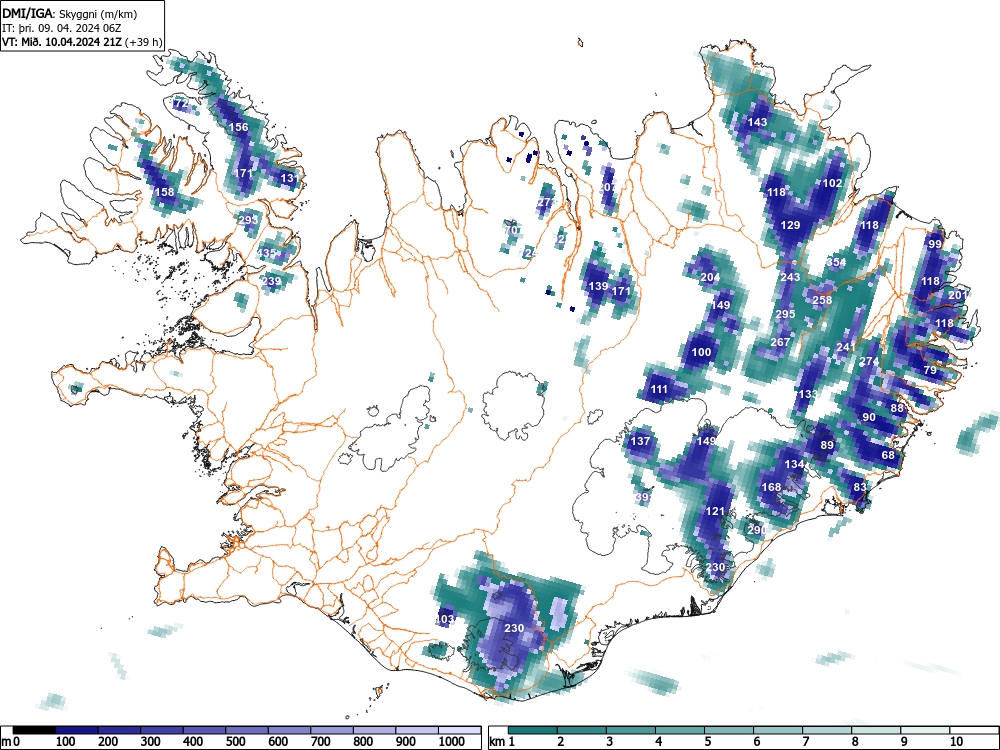
Task: Click the map value 168
Action: 771,487
